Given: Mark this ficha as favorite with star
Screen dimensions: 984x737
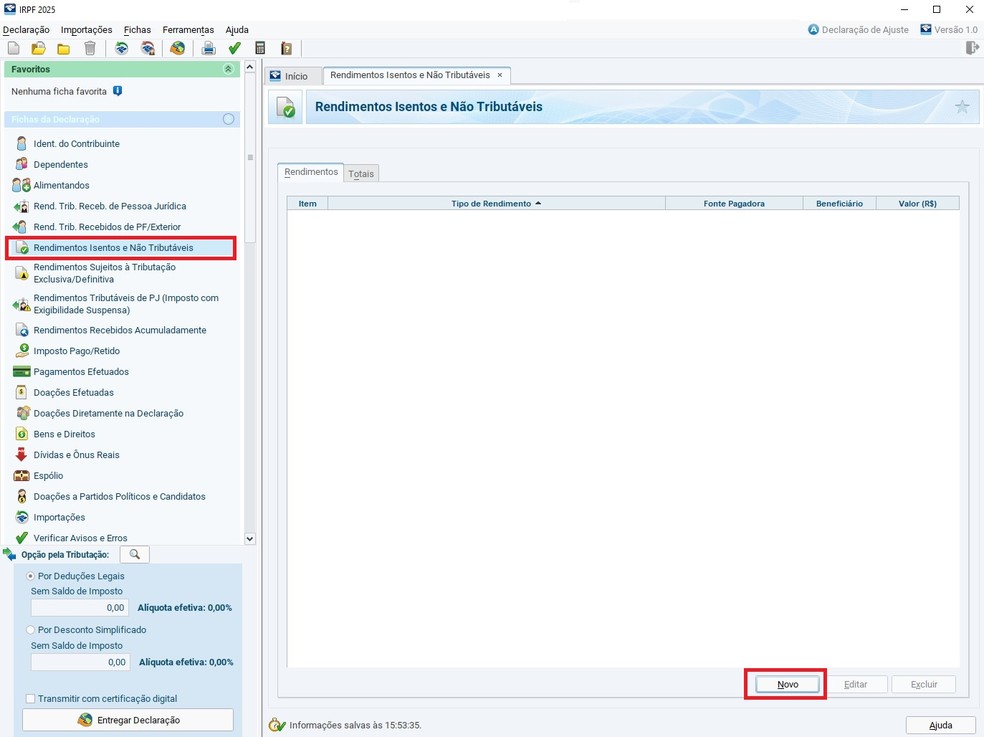Looking at the screenshot, I should click(962, 107).
